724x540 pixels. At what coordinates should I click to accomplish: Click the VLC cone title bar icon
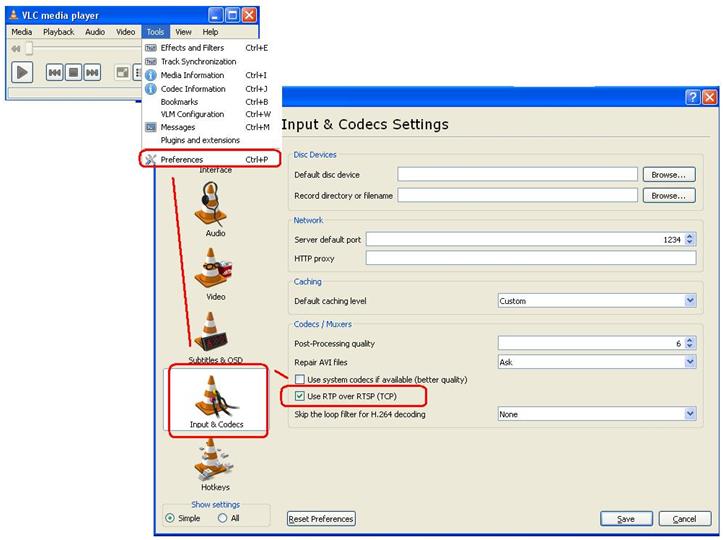point(14,15)
